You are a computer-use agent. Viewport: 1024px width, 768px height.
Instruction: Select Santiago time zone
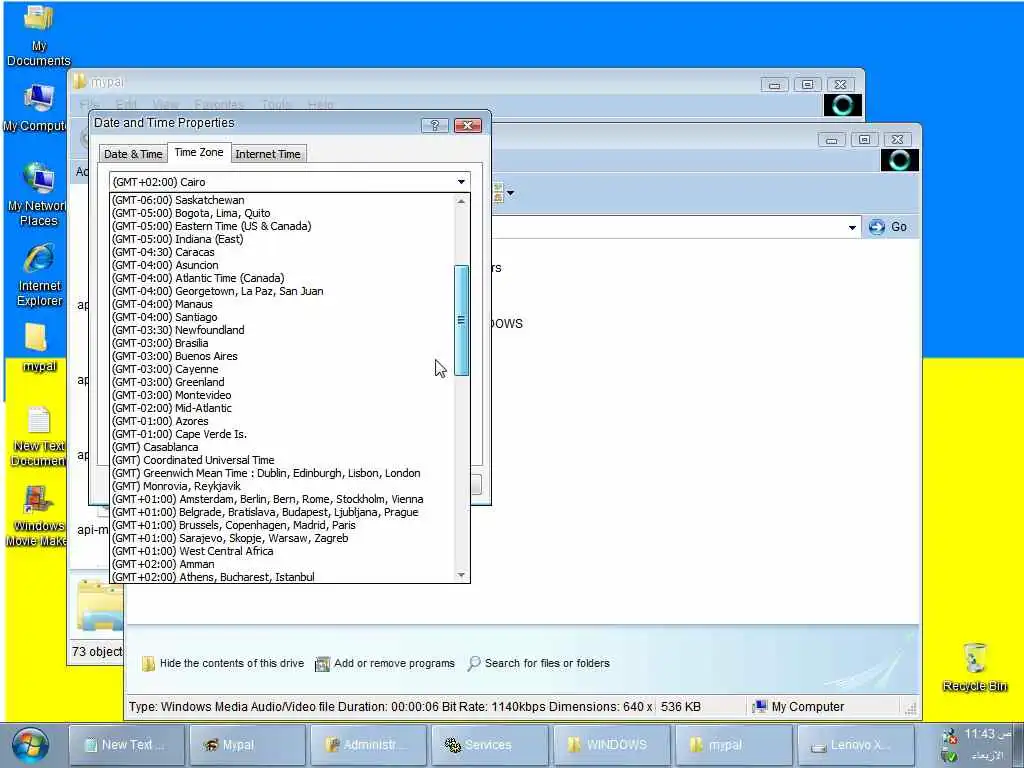pos(282,317)
